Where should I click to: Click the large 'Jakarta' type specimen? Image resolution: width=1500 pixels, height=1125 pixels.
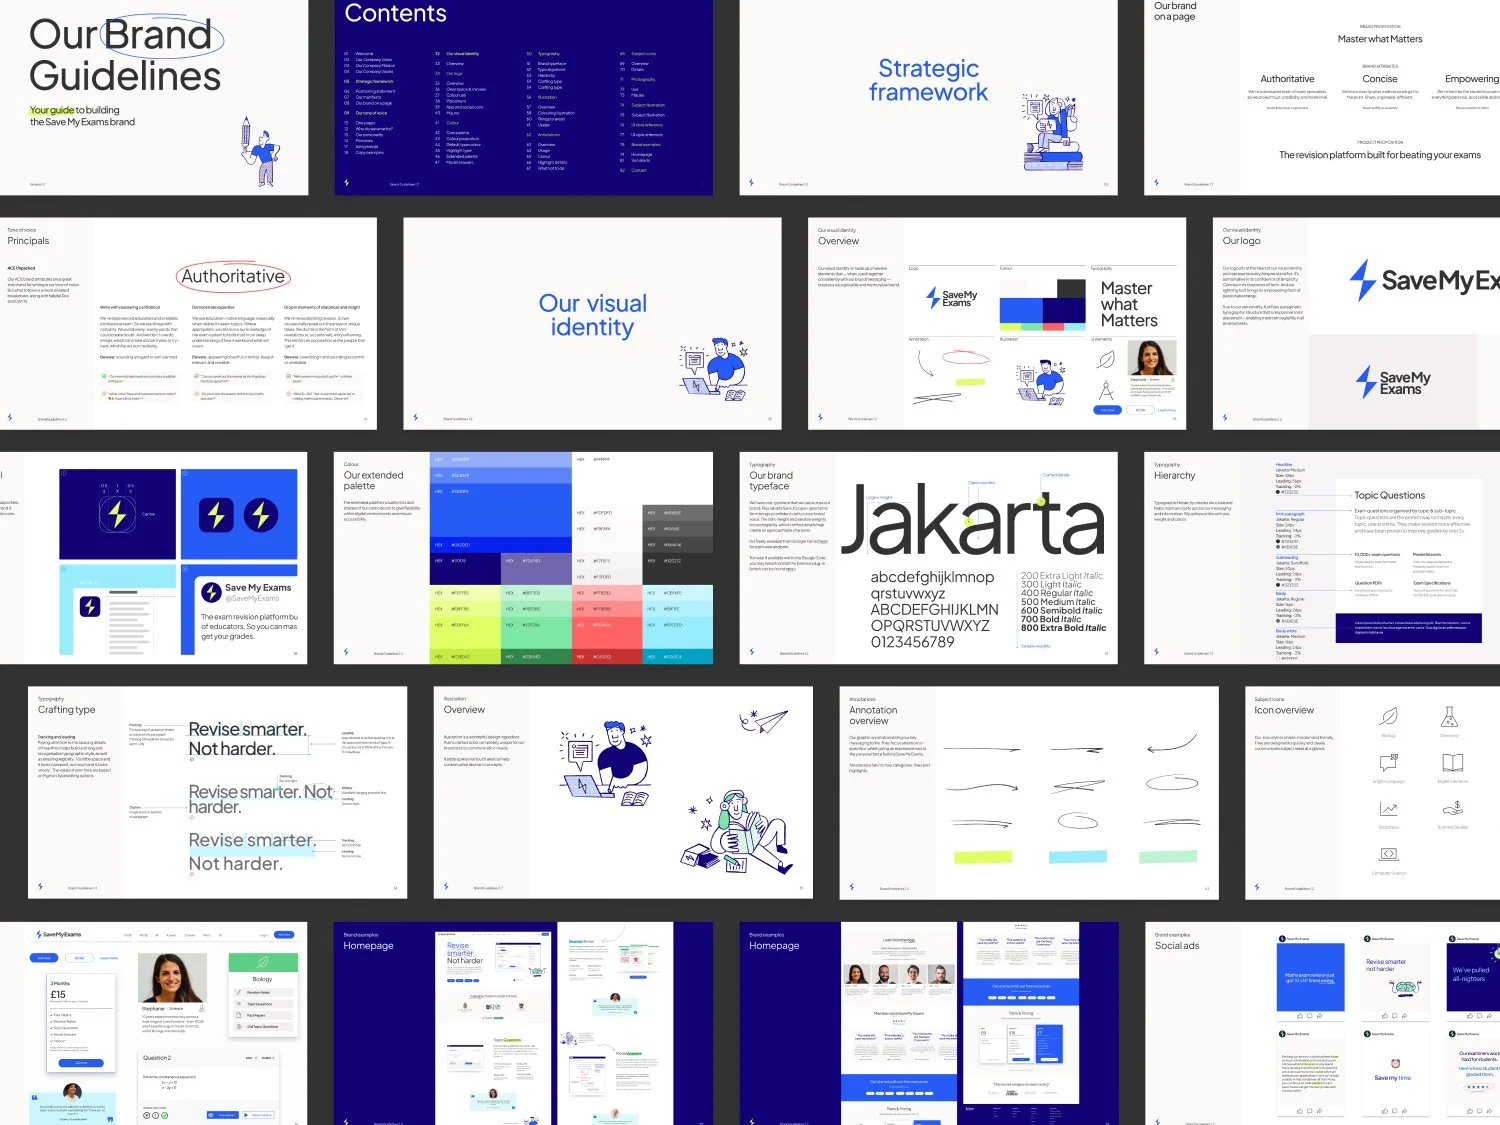pyautogui.click(x=972, y=520)
